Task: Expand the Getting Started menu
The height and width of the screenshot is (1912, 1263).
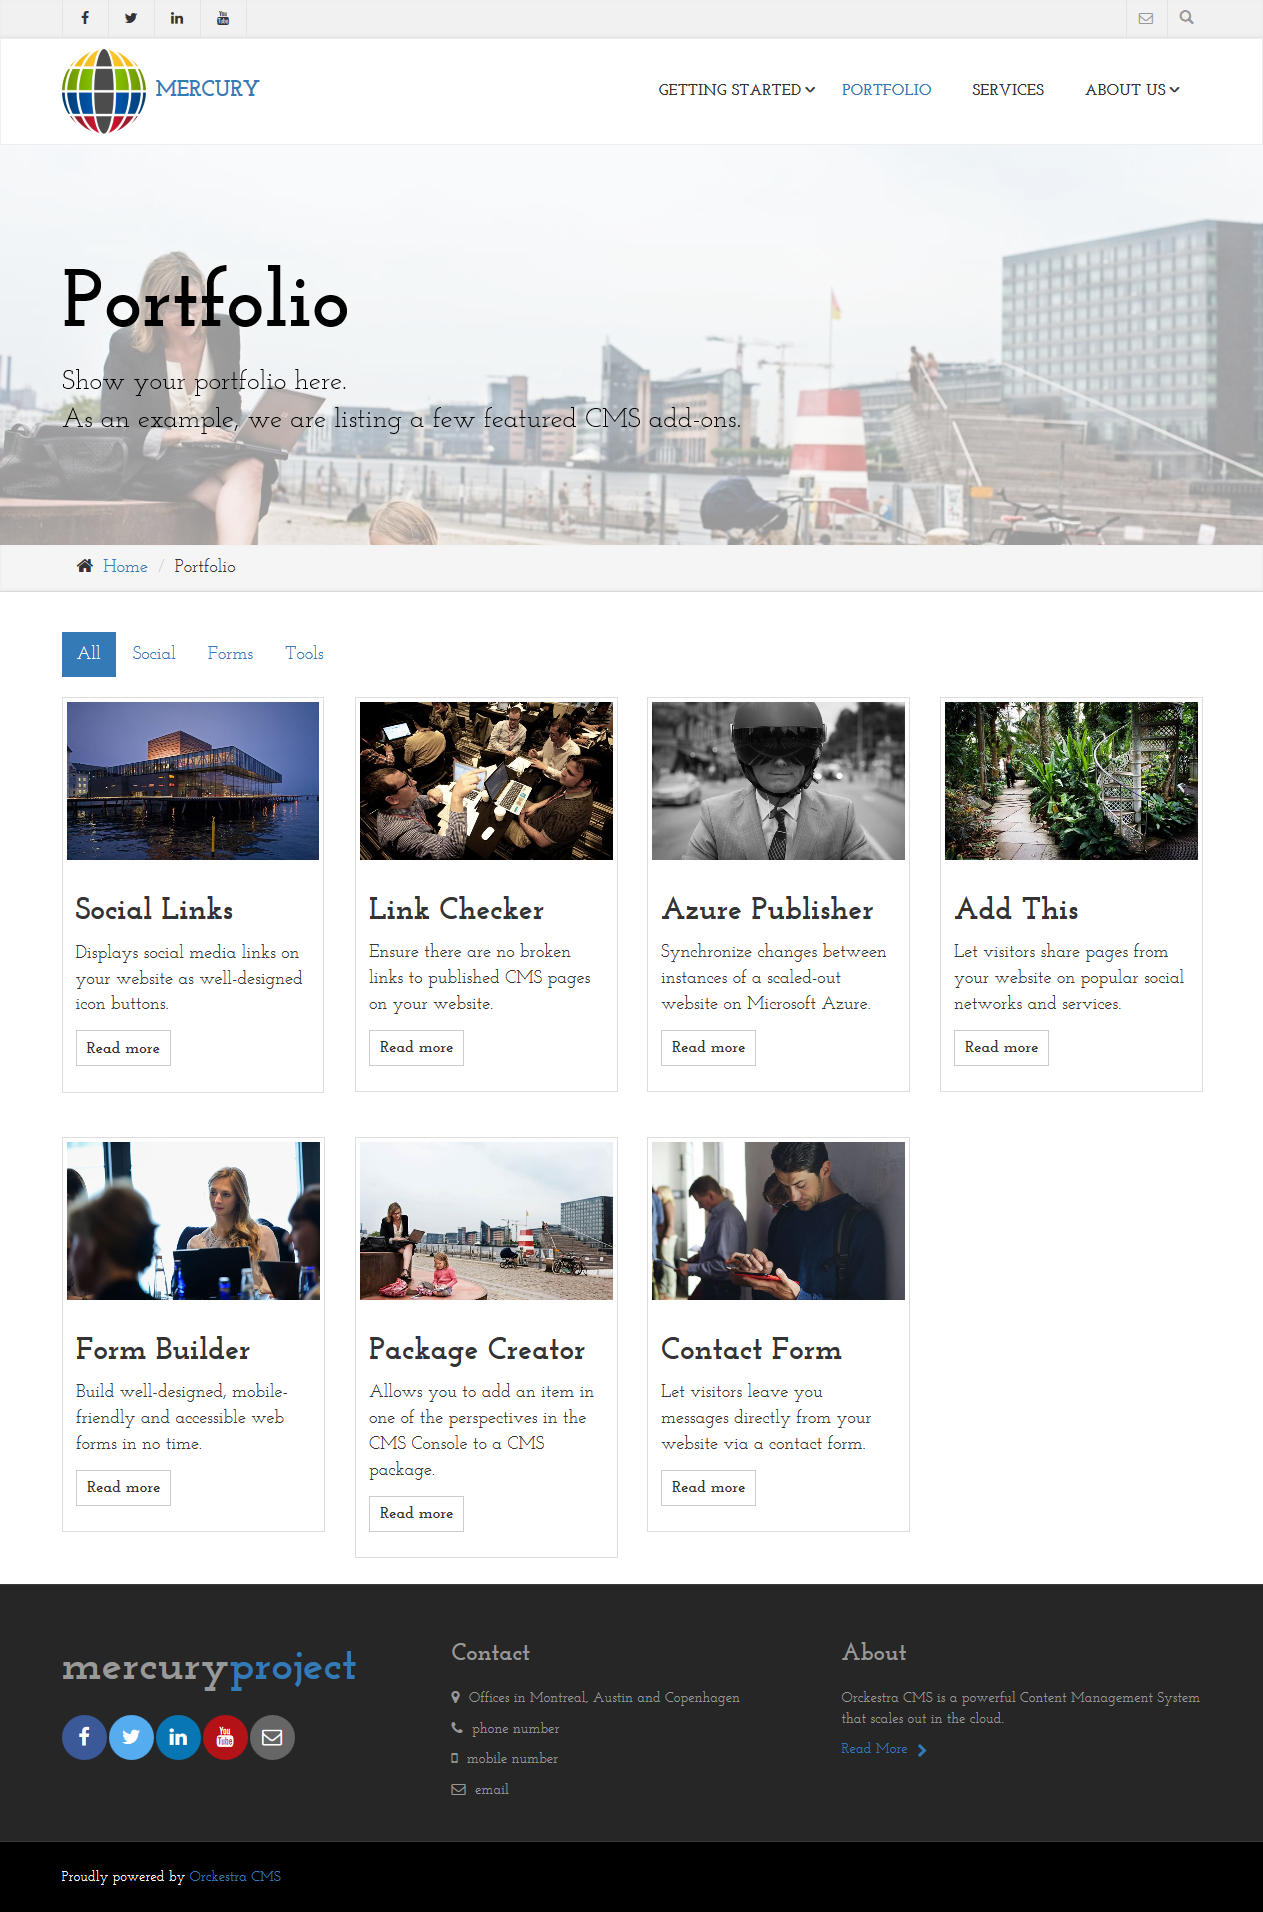Action: coord(736,90)
